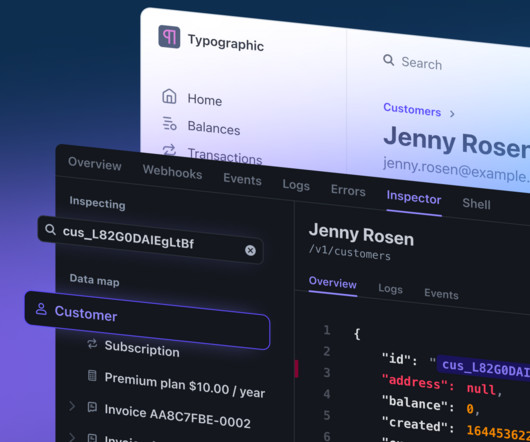Select the Inspector tab

414,197
